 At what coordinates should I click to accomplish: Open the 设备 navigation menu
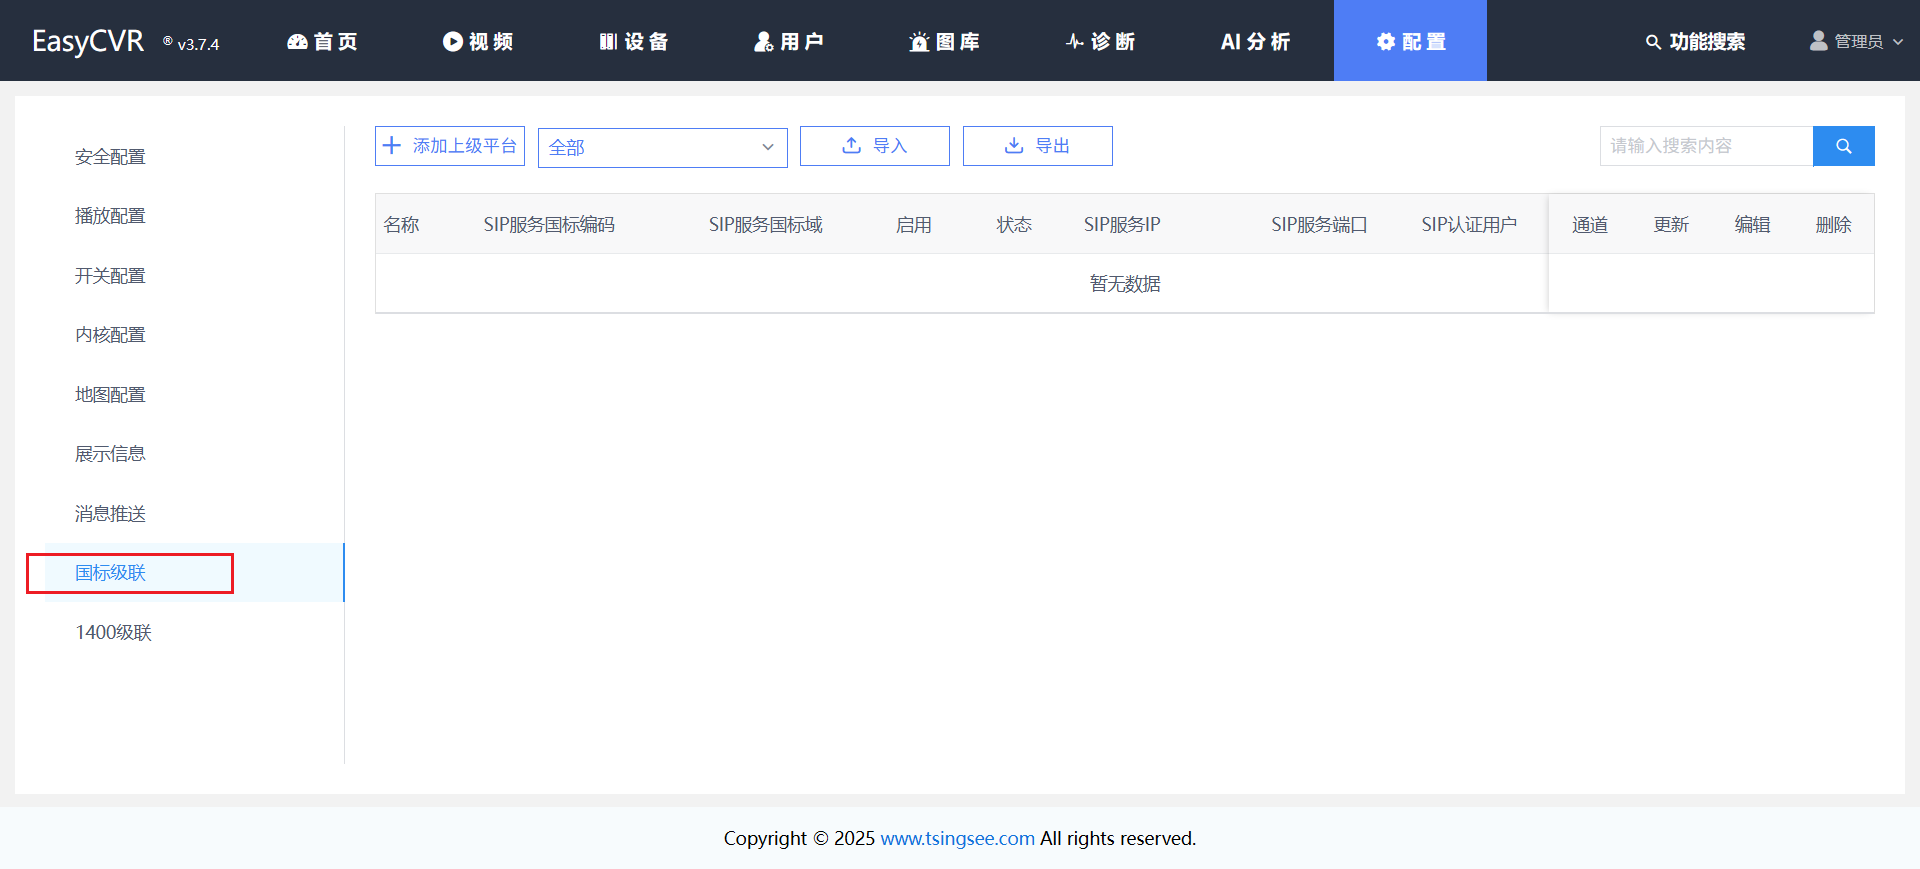pyautogui.click(x=634, y=42)
